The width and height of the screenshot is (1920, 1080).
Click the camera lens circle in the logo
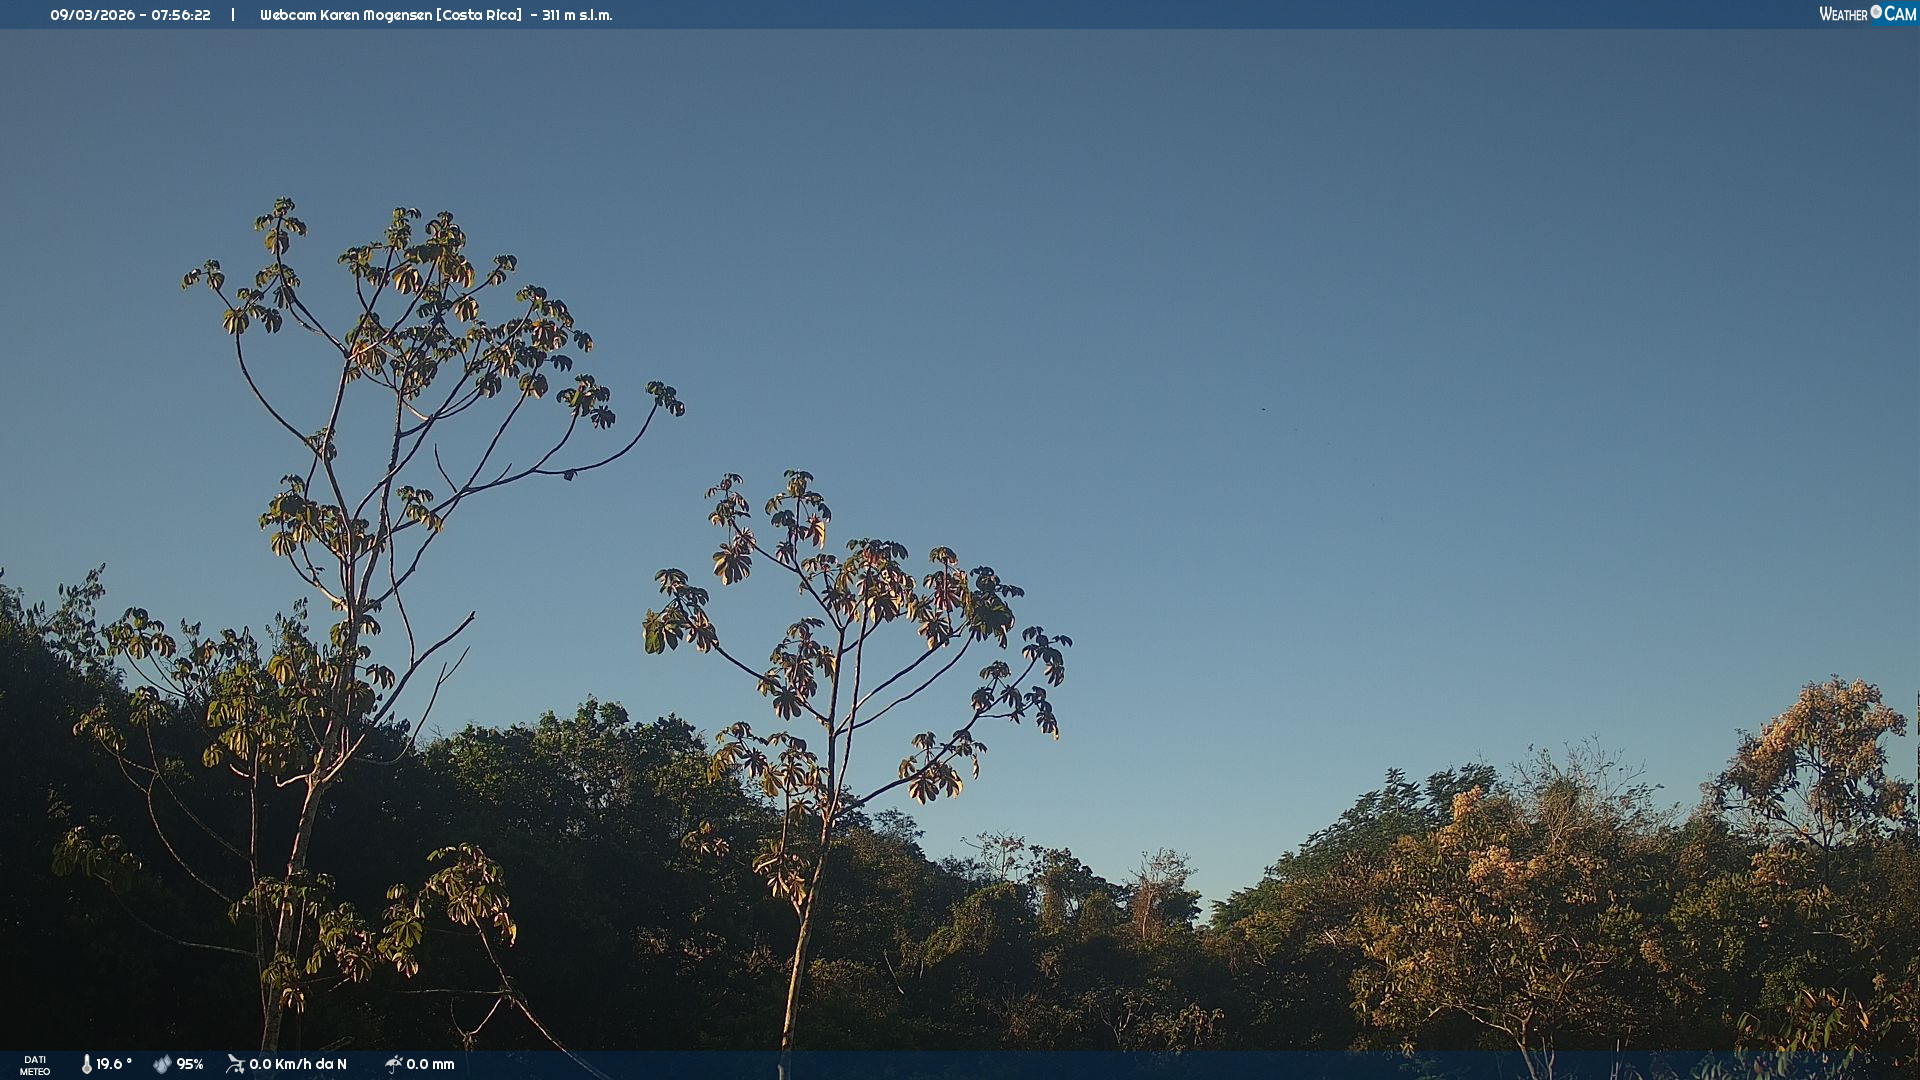(1876, 12)
